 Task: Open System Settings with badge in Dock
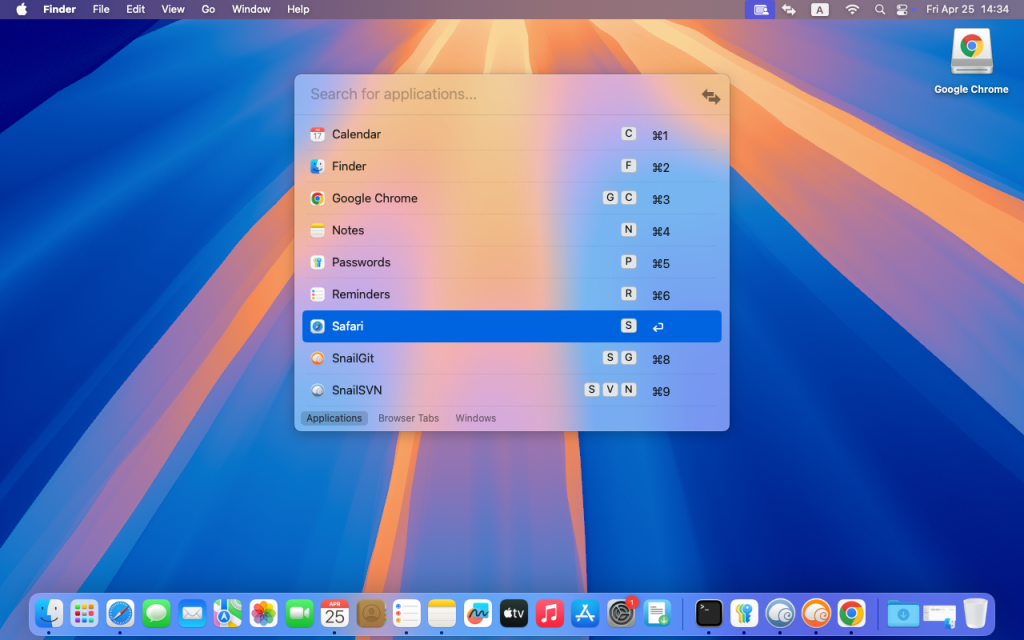(x=621, y=614)
